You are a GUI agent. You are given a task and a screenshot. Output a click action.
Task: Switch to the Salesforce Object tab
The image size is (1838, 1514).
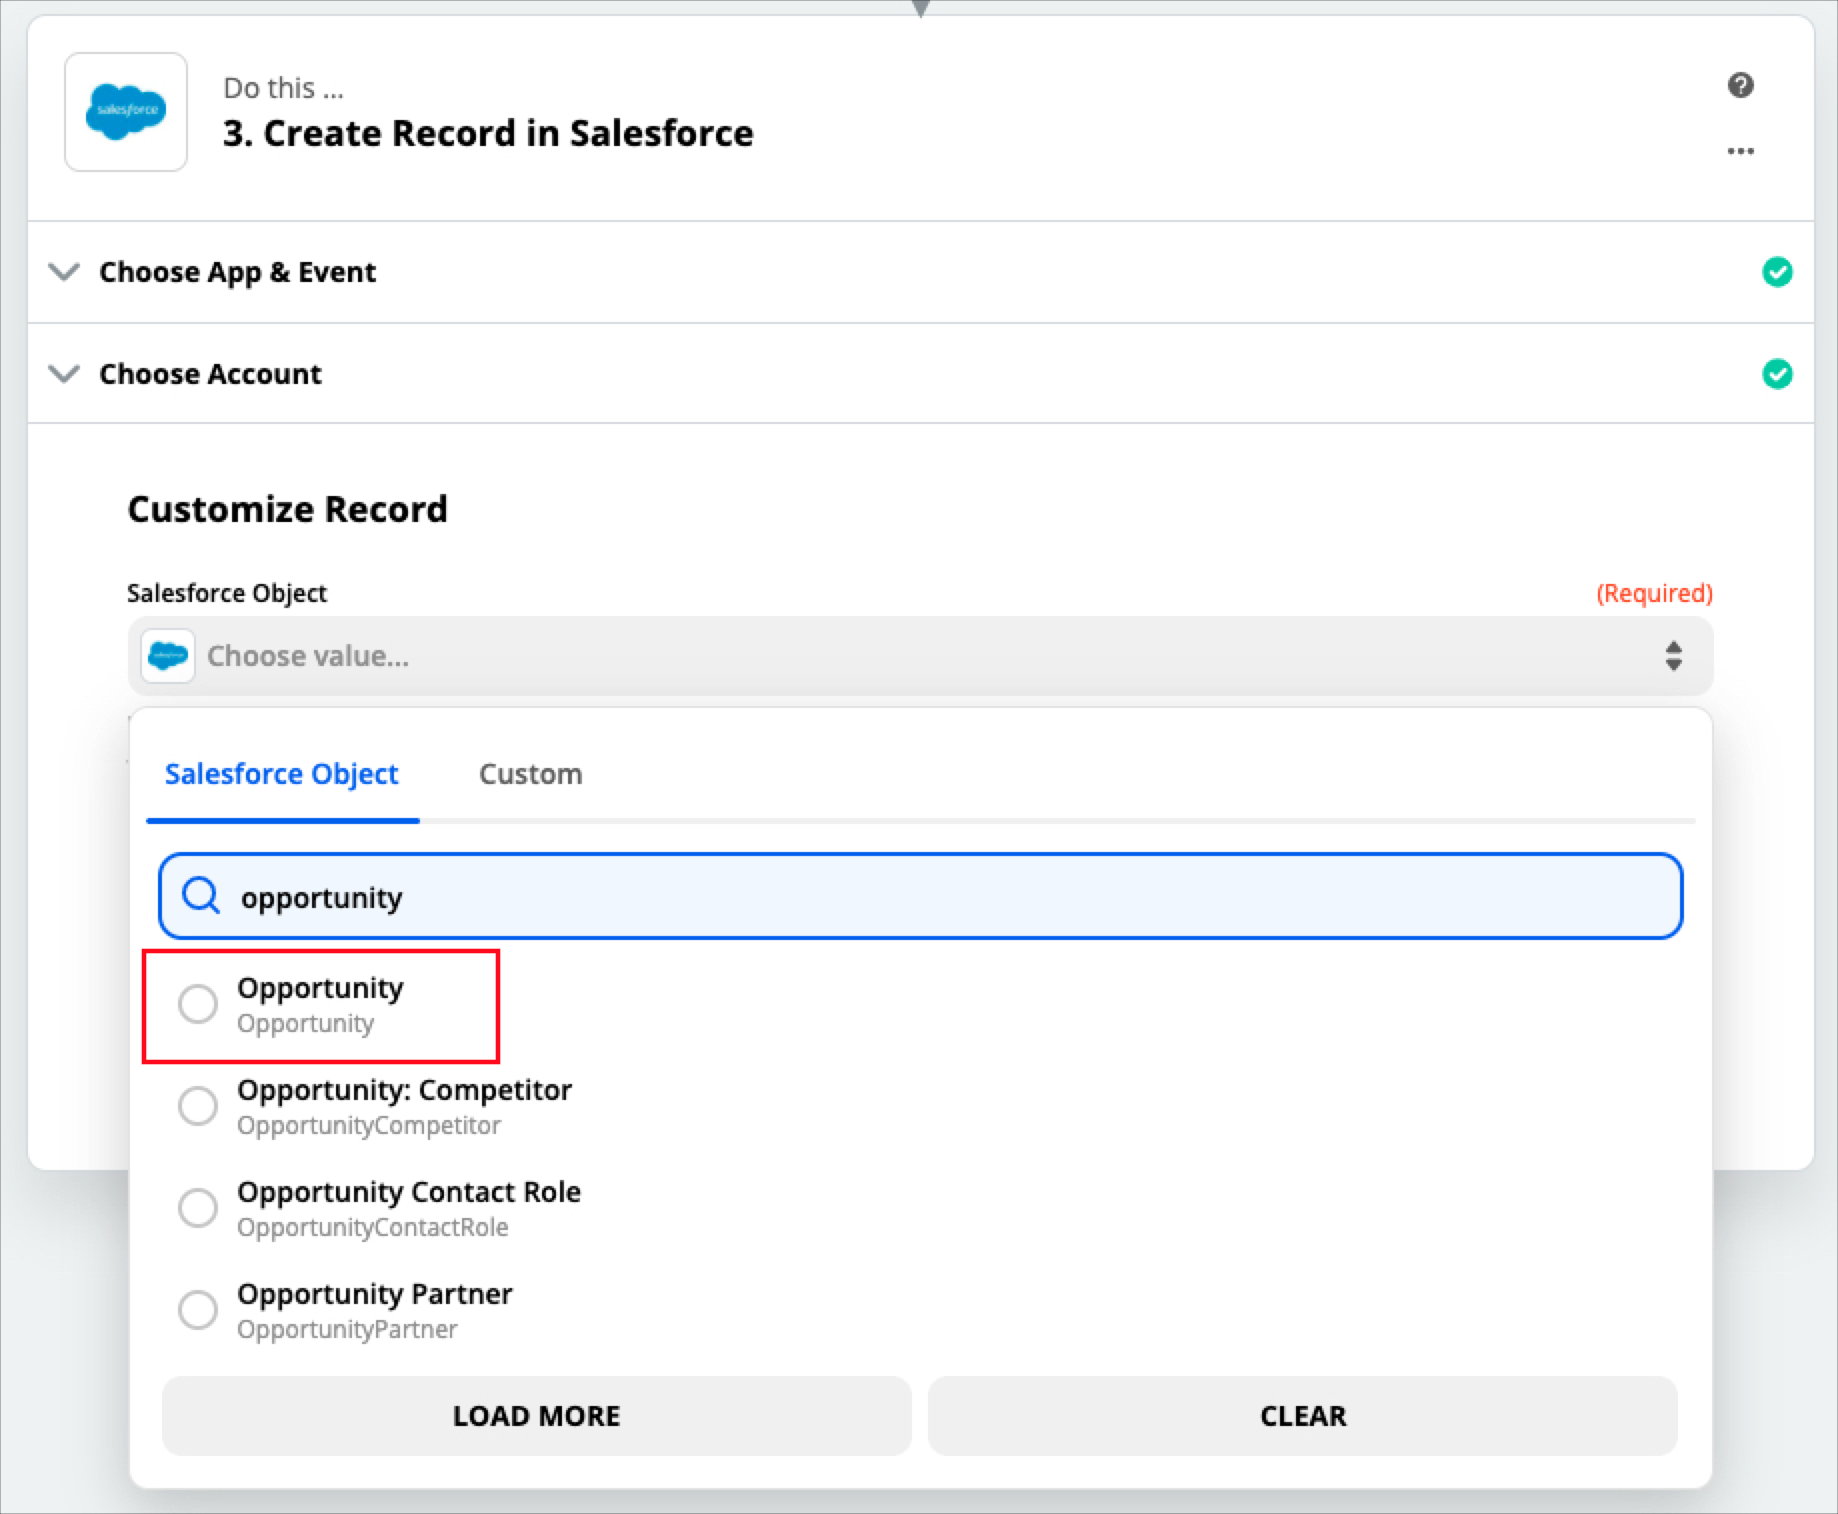(x=282, y=774)
